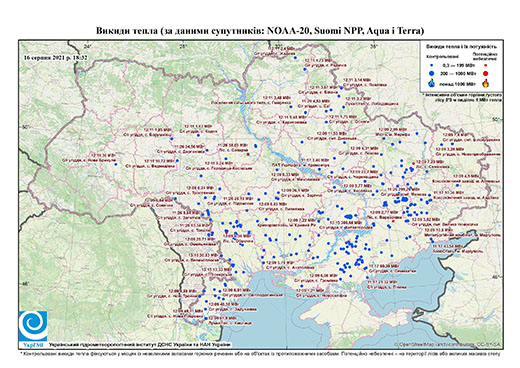This screenshot has width=520, height=368.
Task: Click the 16 серпня 2021 timestamp label
Action: click(56, 57)
